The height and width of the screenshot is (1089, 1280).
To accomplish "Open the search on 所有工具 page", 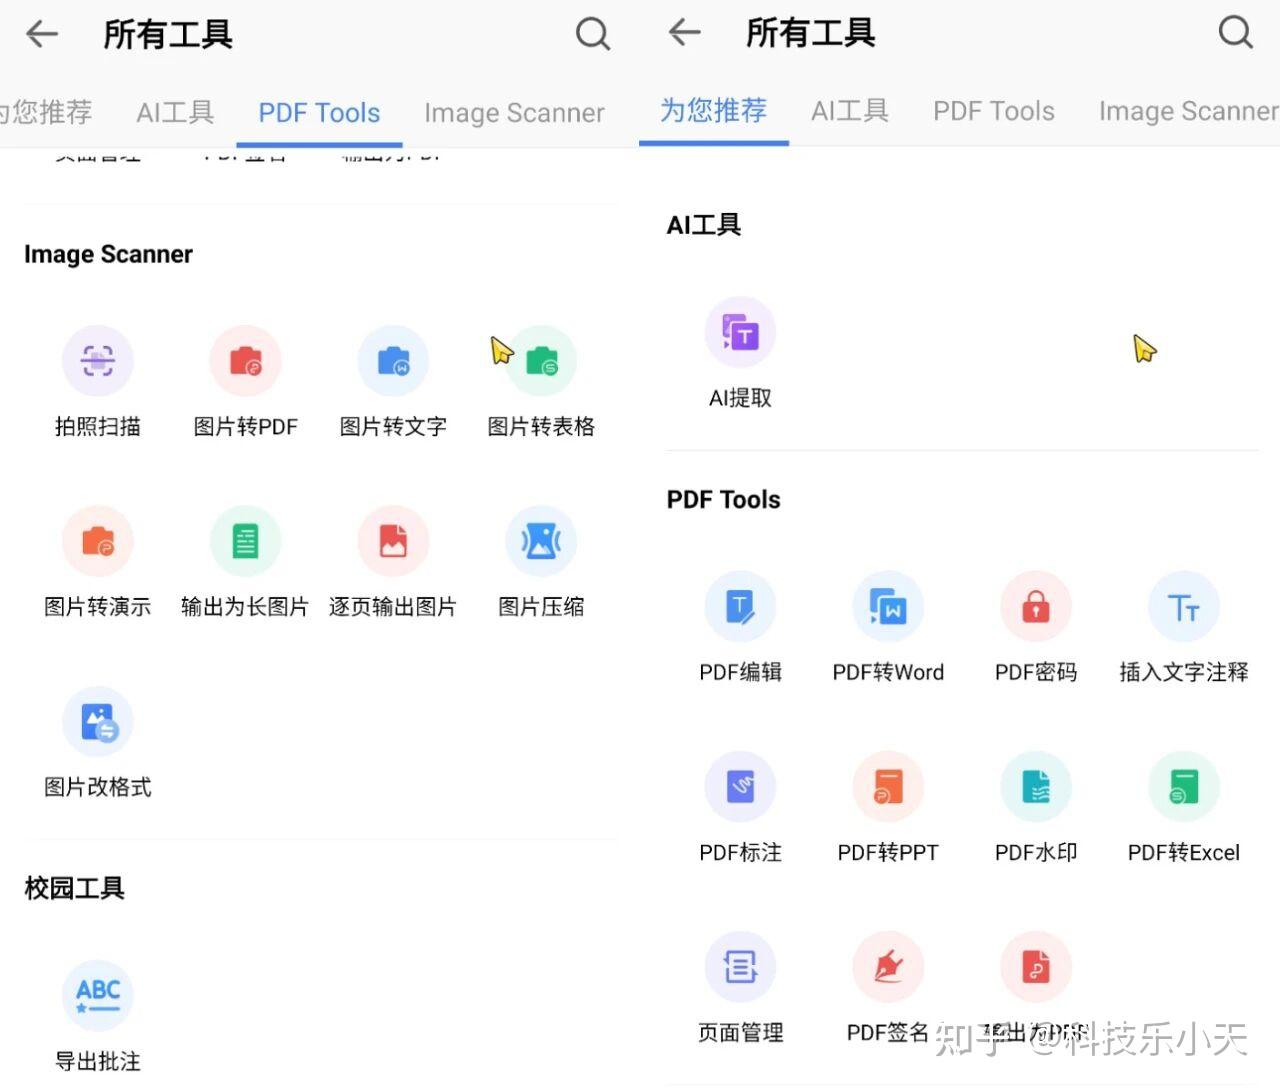I will pos(593,33).
